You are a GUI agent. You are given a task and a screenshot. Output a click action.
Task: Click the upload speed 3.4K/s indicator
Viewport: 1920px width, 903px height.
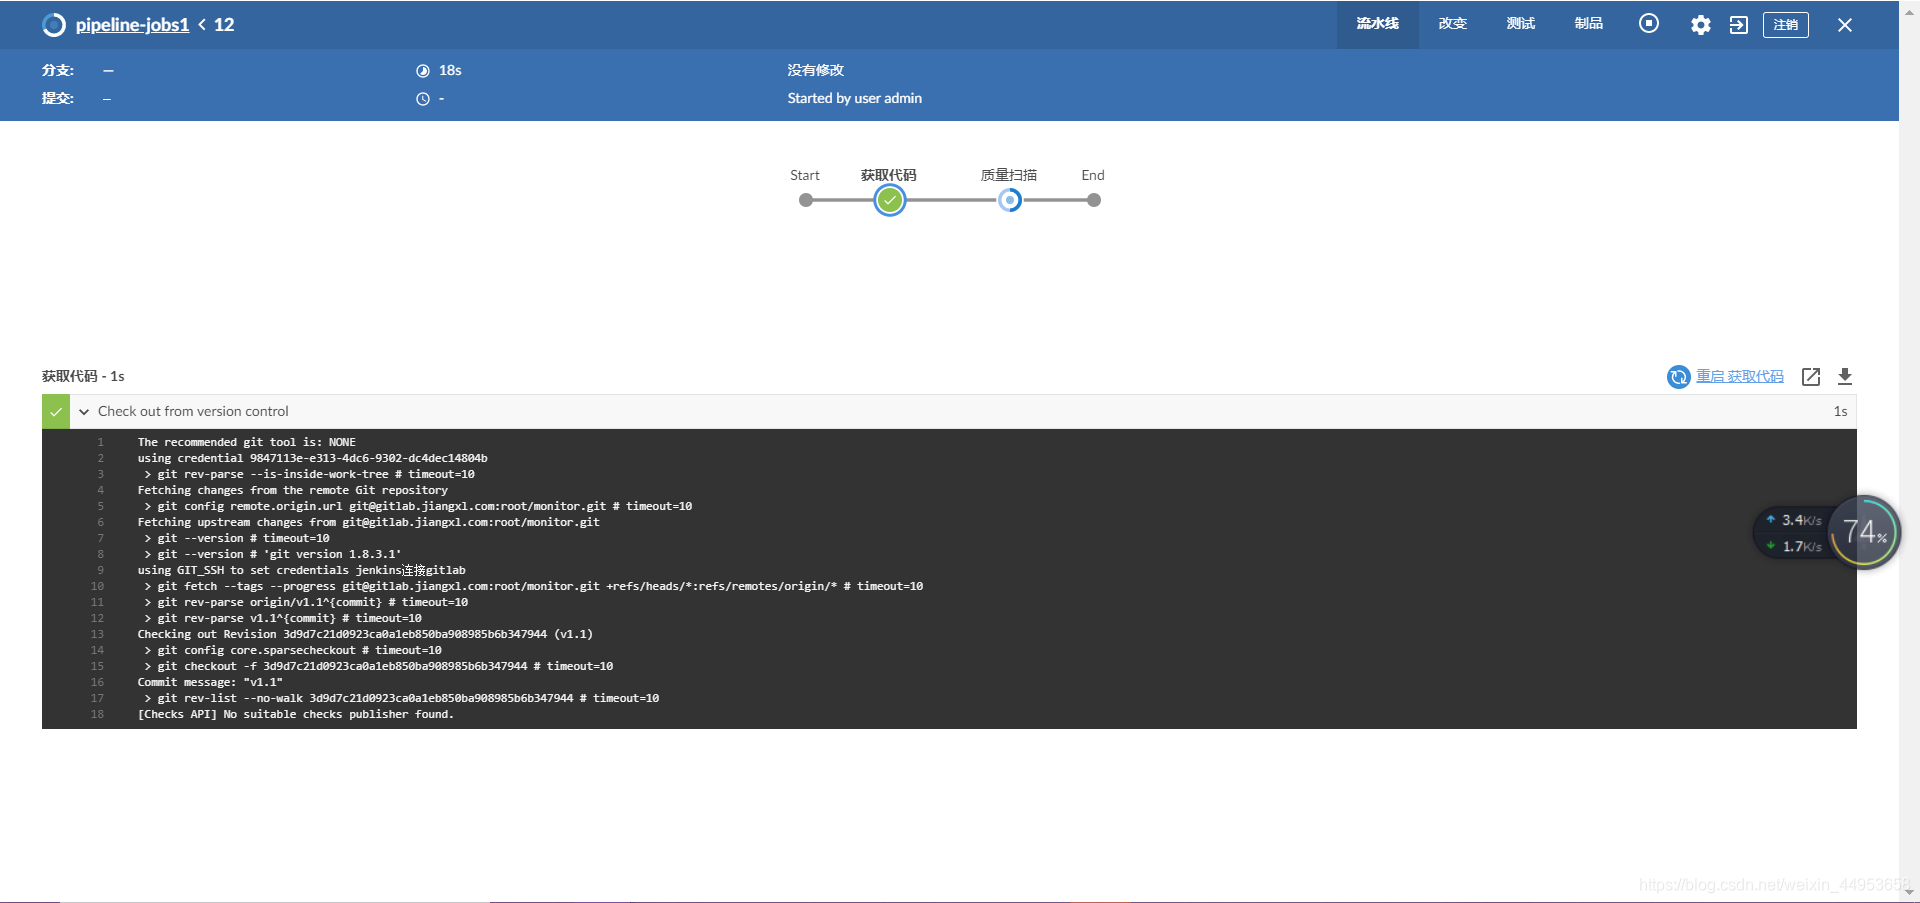click(1794, 520)
